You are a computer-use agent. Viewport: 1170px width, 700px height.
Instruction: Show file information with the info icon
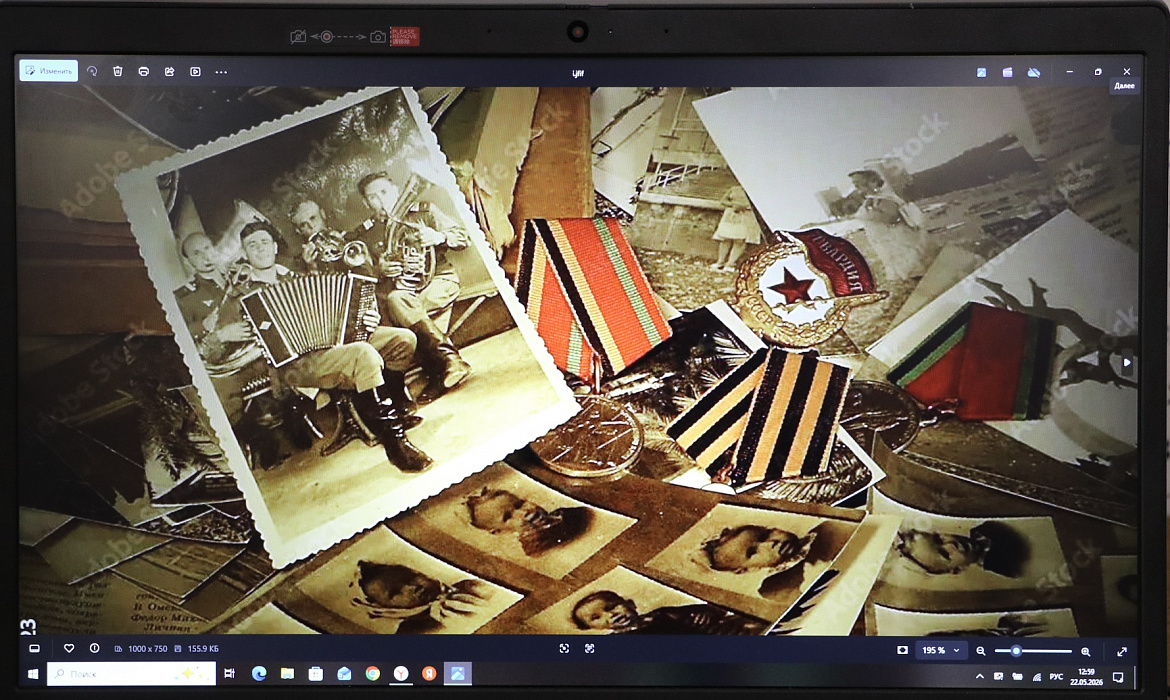pyautogui.click(x=94, y=649)
